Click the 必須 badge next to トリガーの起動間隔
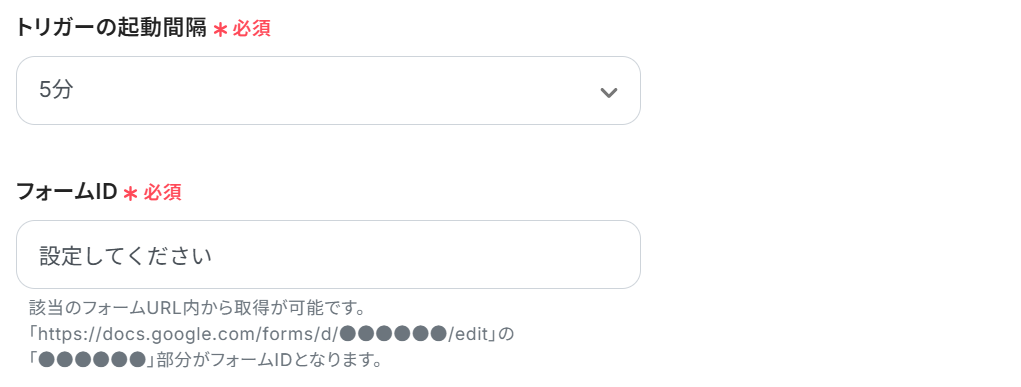 pyautogui.click(x=251, y=29)
